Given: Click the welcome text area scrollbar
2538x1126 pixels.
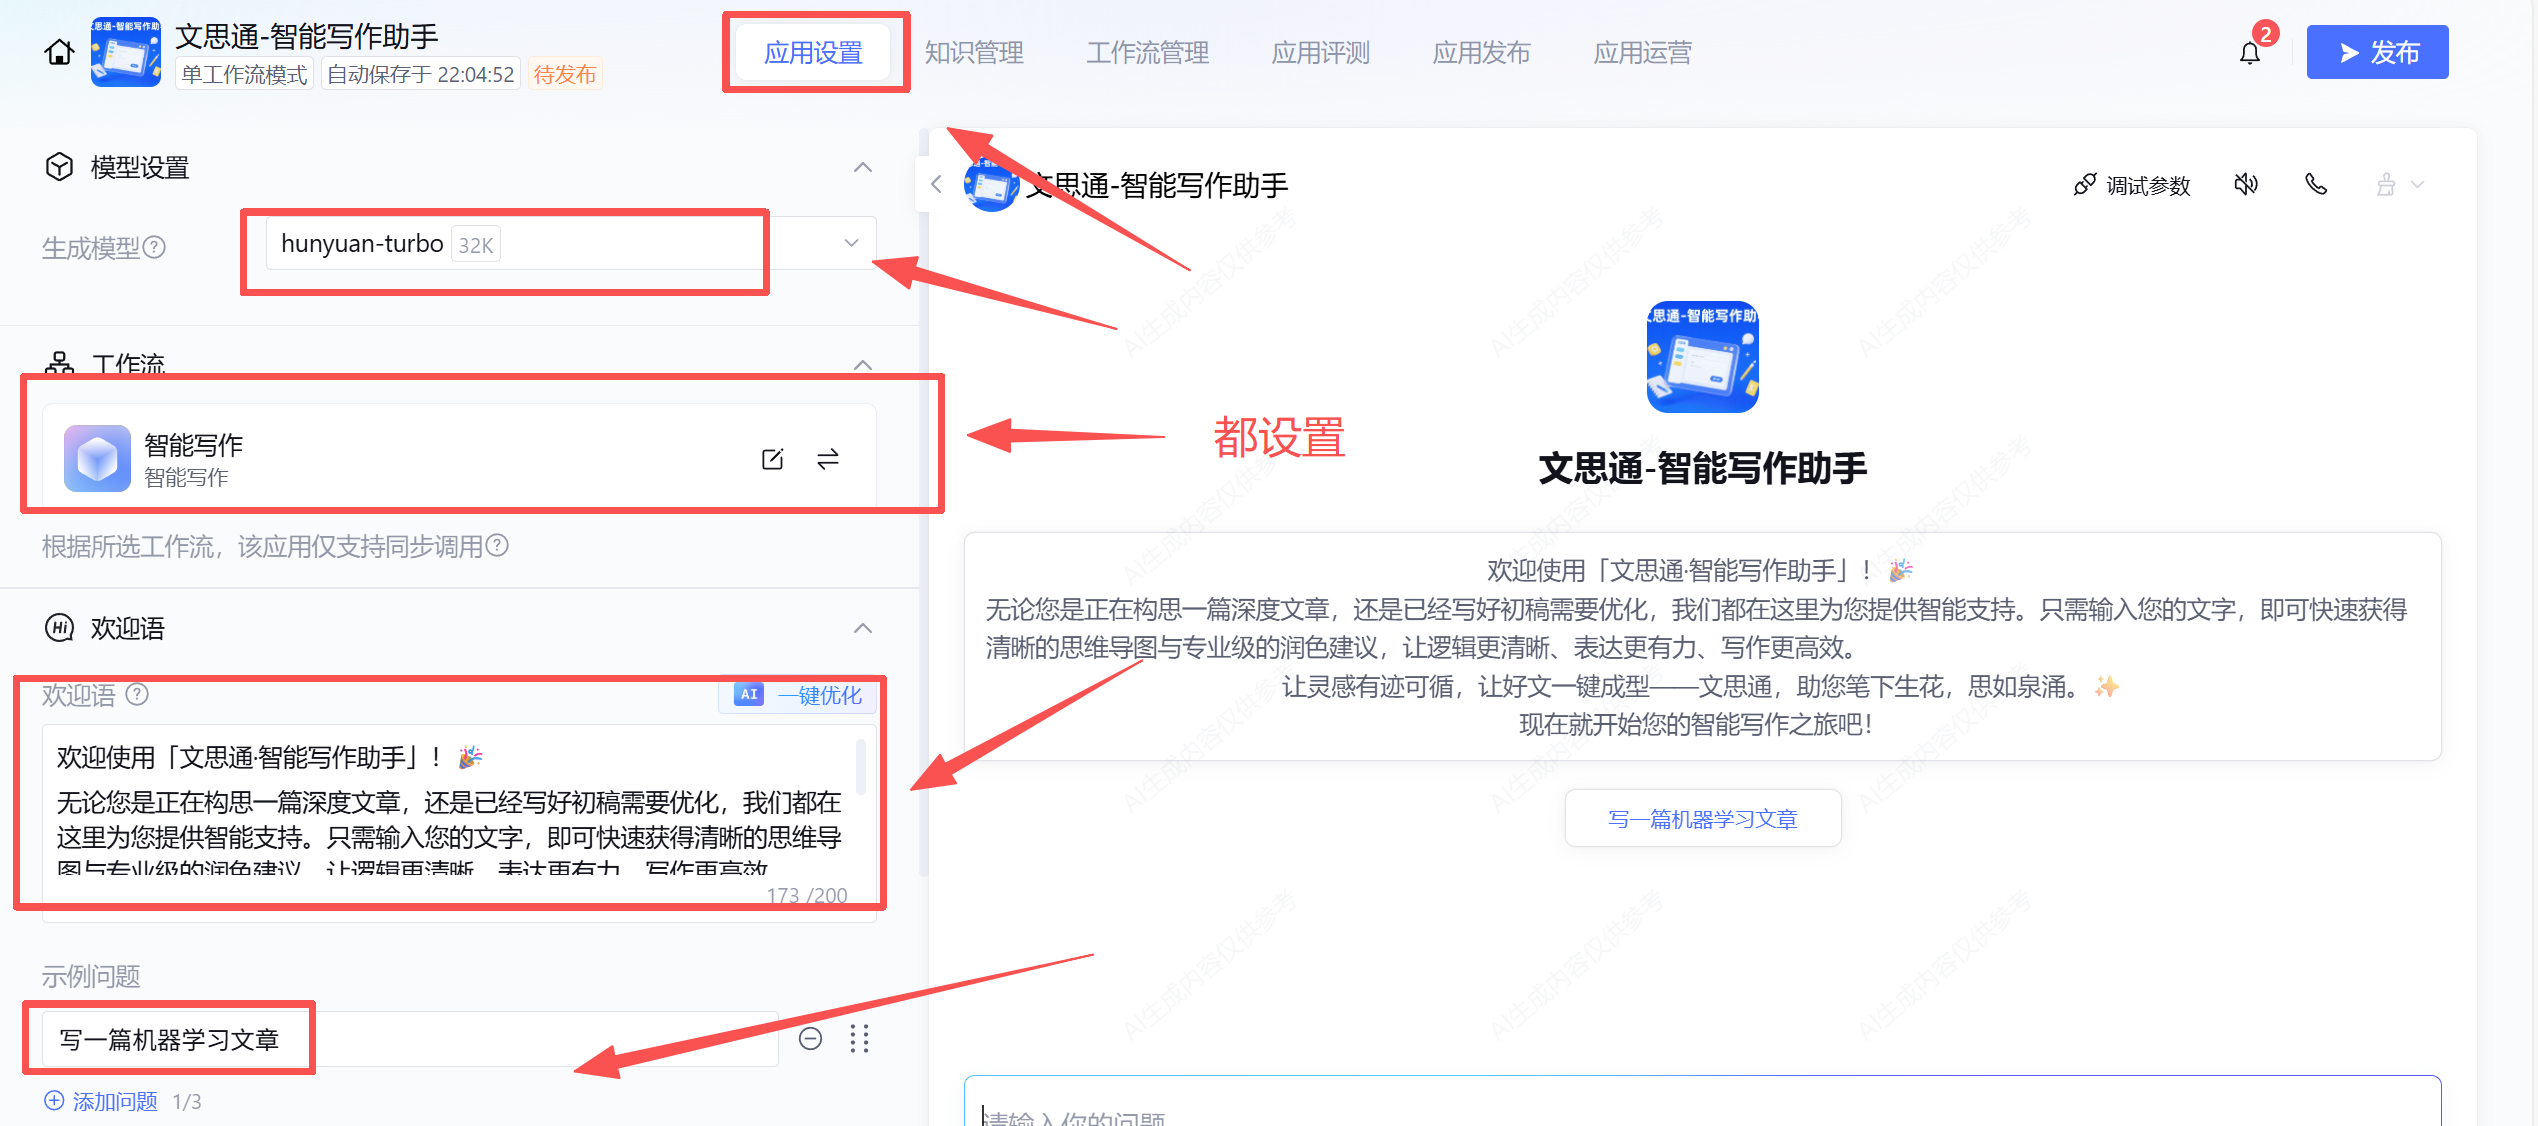Looking at the screenshot, I should click(x=861, y=765).
